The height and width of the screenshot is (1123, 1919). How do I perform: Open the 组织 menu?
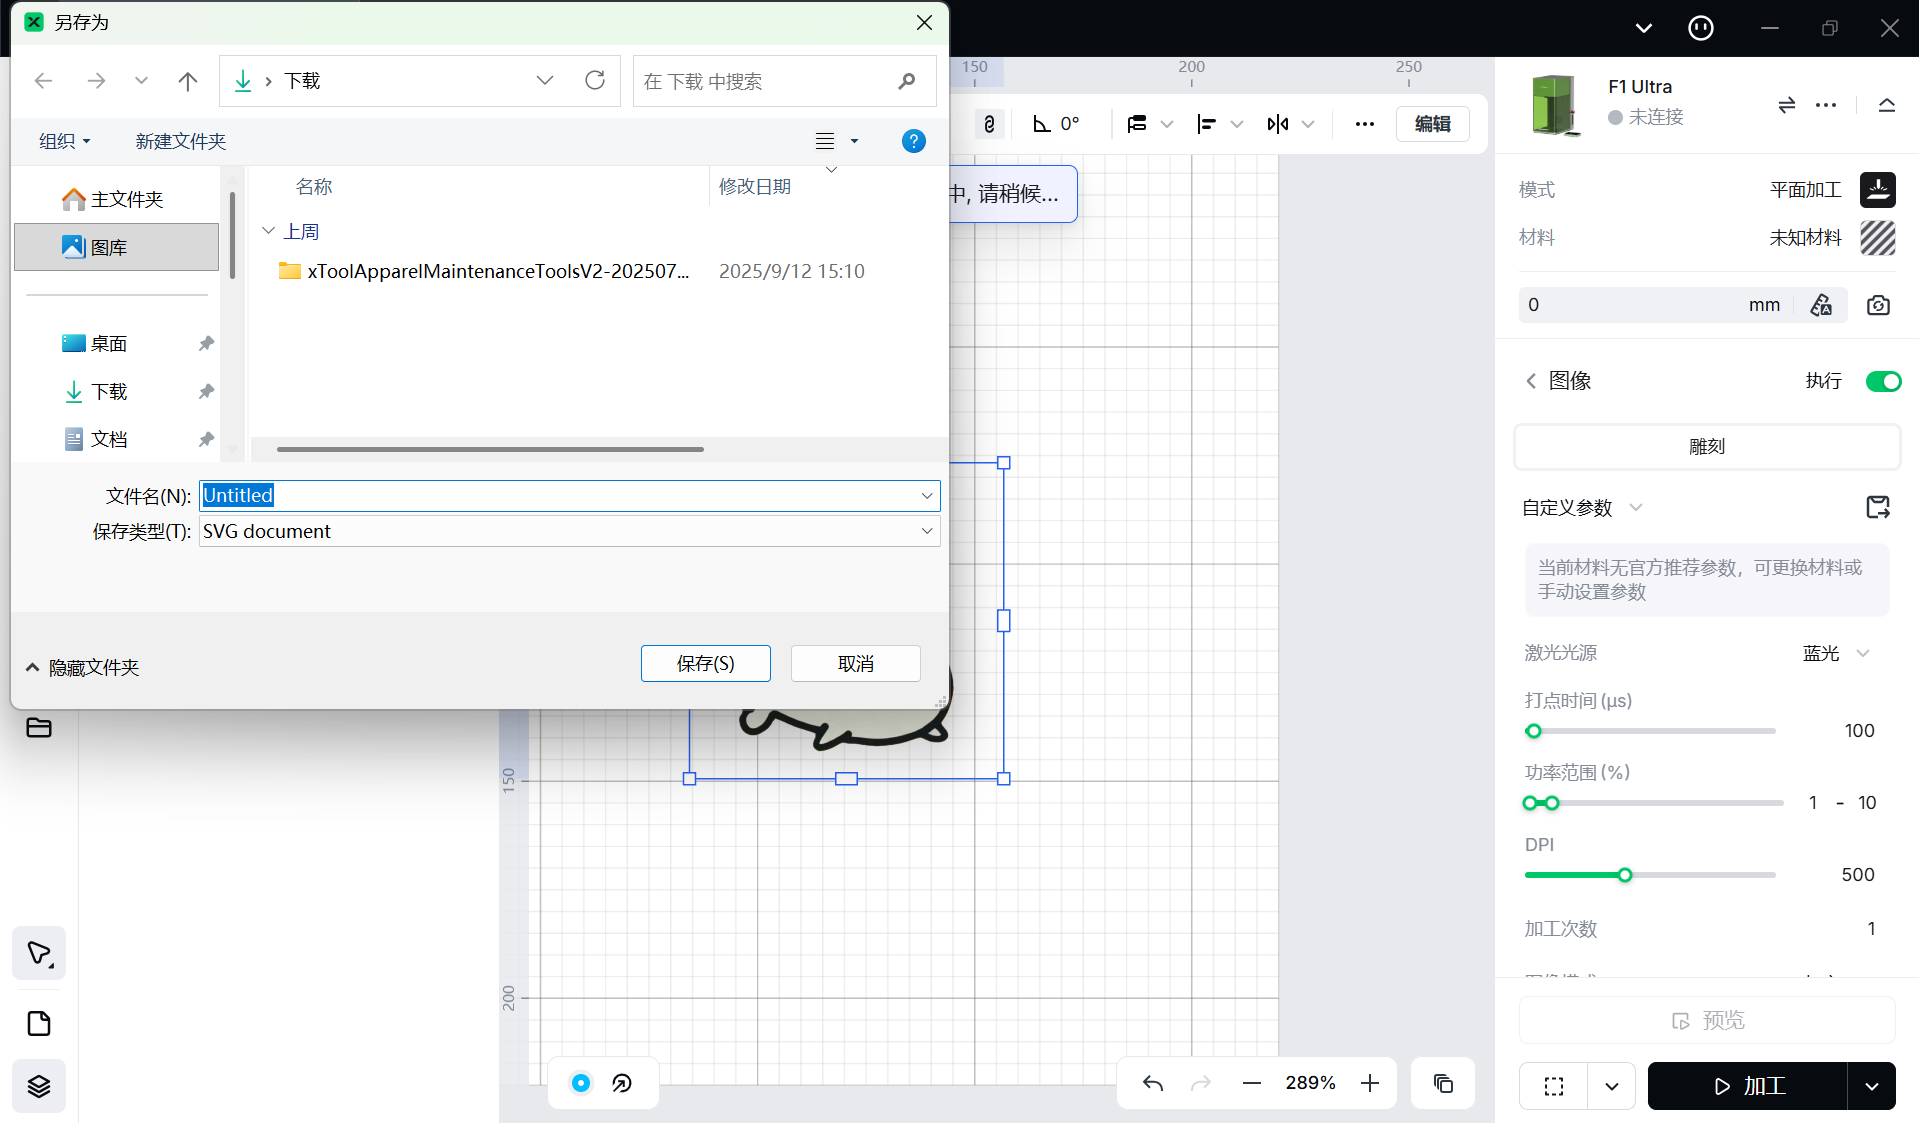tap(64, 141)
